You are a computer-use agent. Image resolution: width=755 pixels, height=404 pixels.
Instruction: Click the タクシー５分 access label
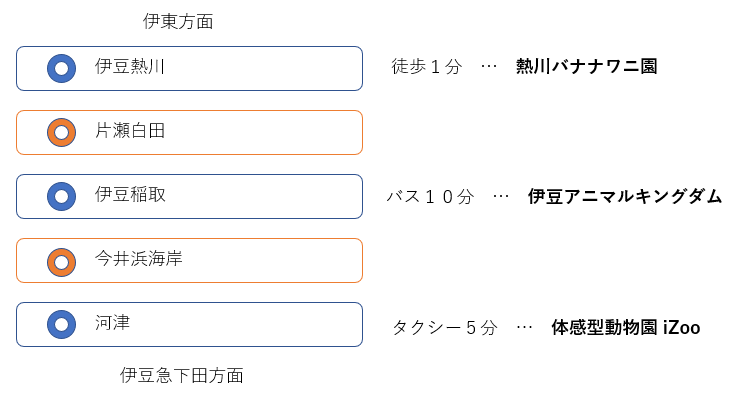coord(445,327)
